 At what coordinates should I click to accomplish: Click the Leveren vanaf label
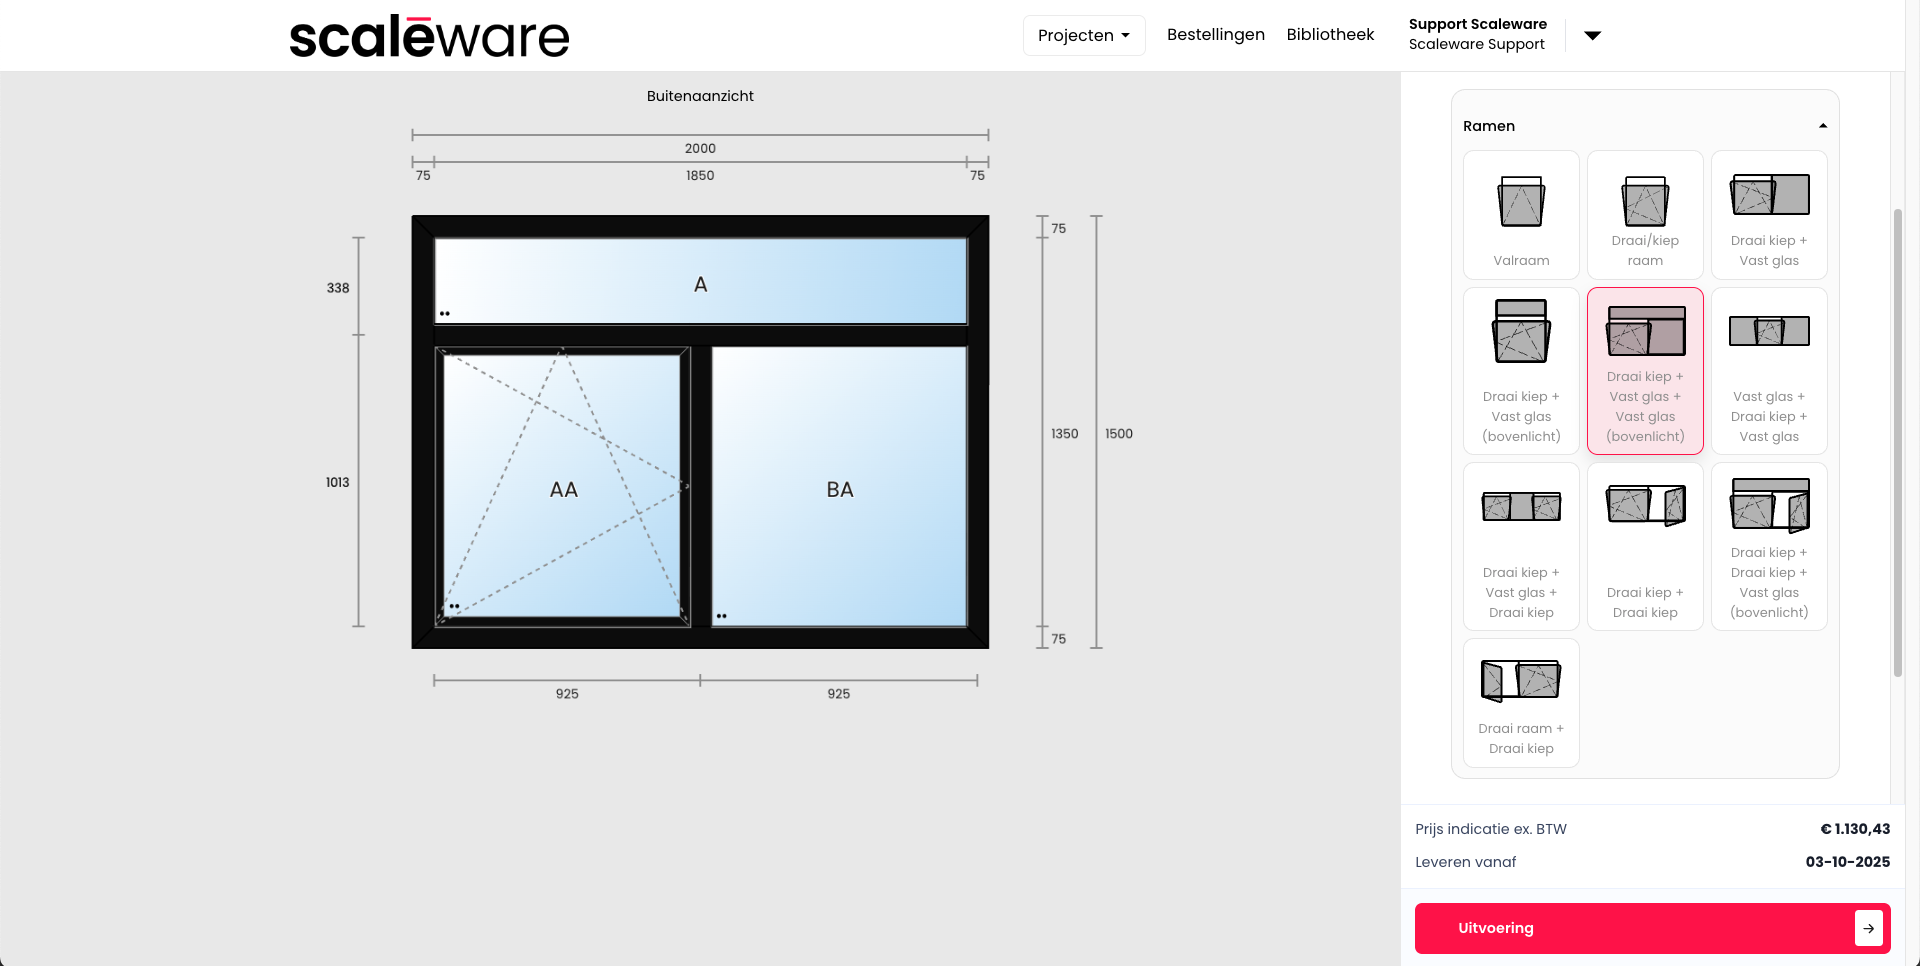pos(1466,862)
